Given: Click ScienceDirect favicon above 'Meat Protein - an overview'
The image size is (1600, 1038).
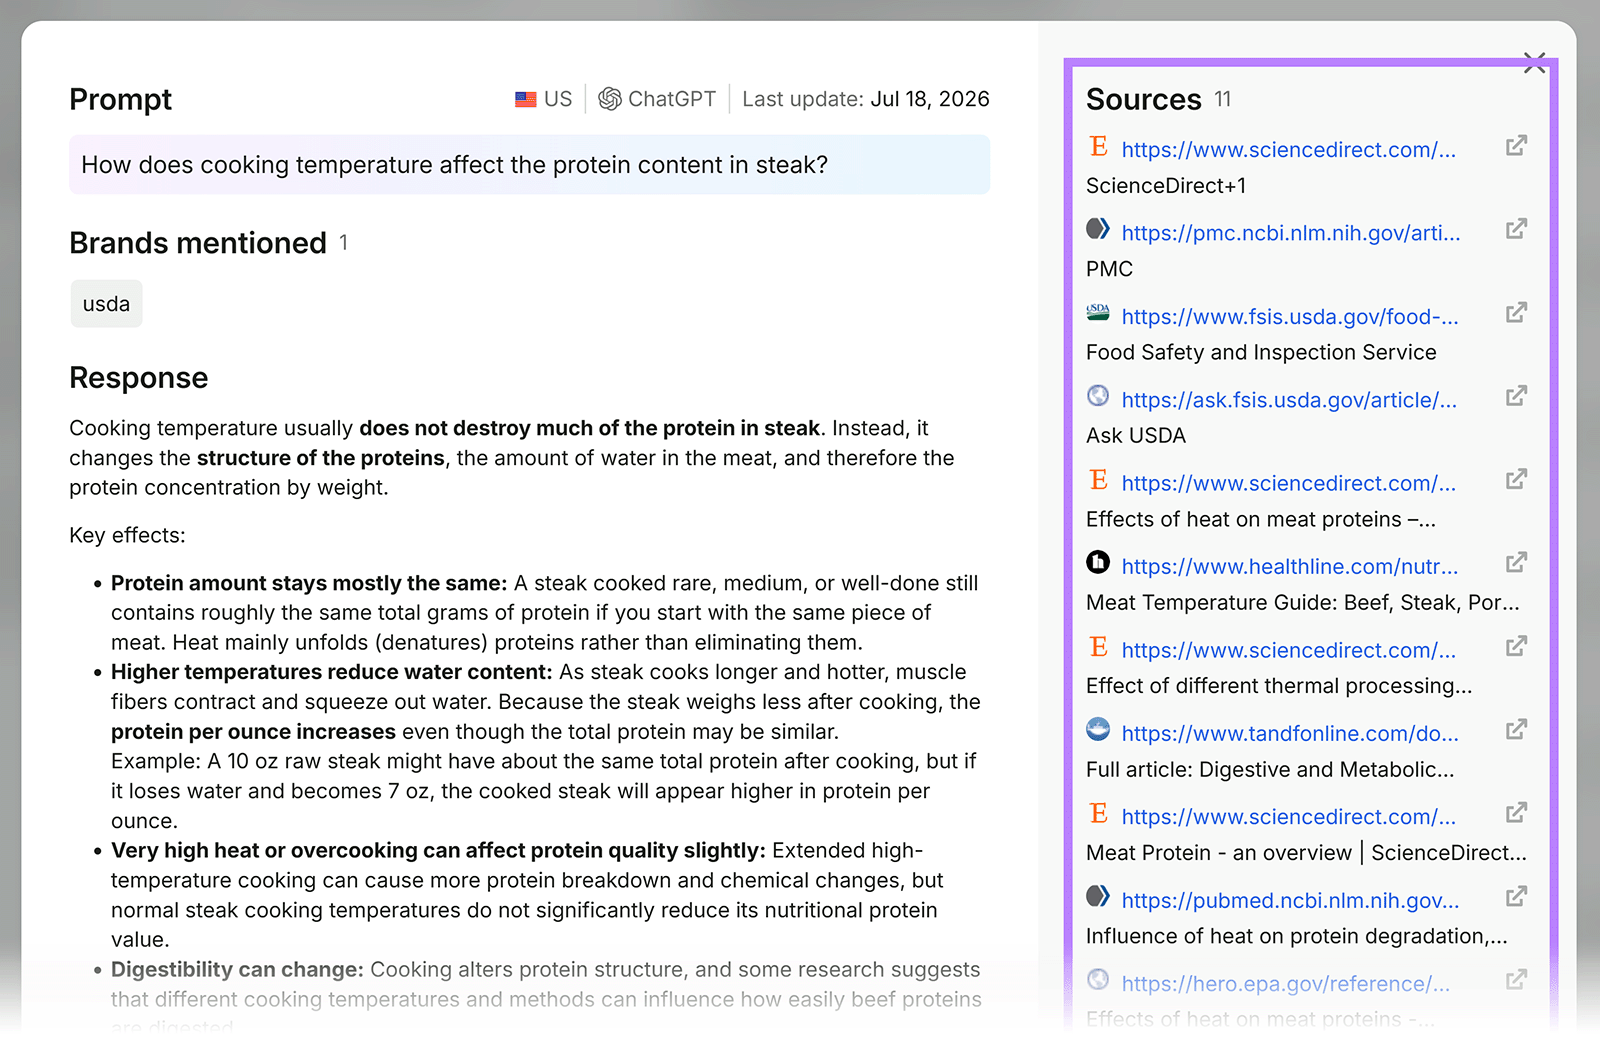Looking at the screenshot, I should pos(1098,813).
